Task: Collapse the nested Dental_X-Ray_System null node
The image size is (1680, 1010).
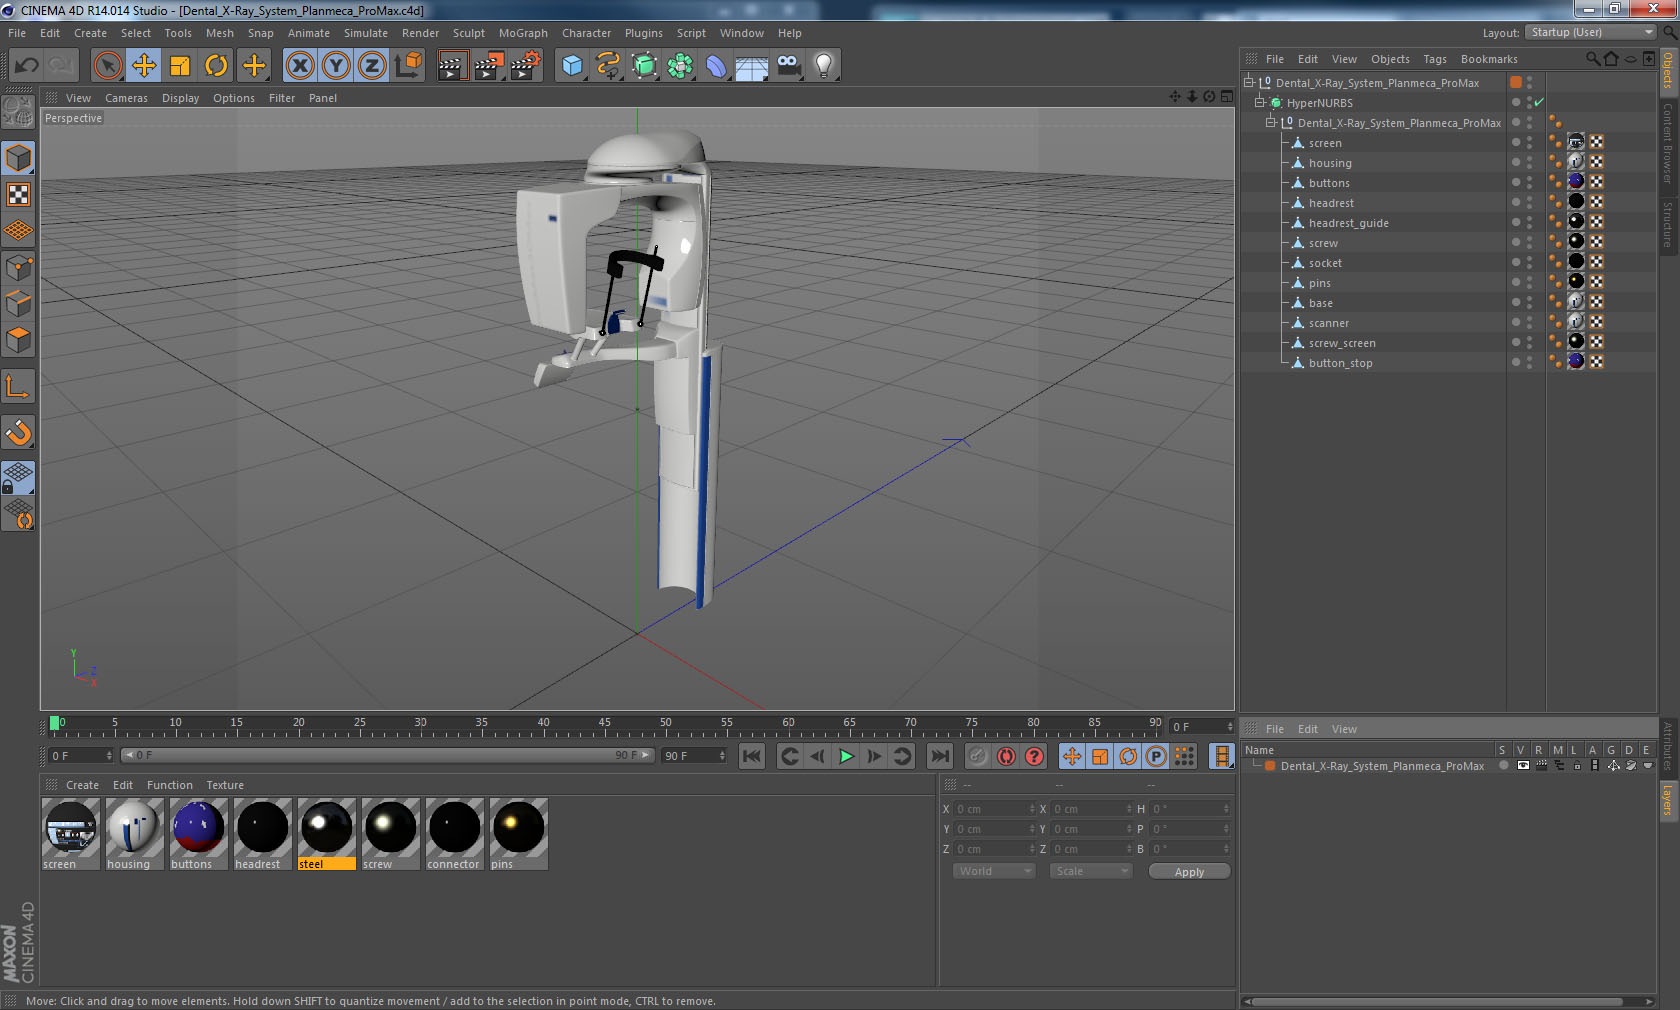Action: [1271, 123]
